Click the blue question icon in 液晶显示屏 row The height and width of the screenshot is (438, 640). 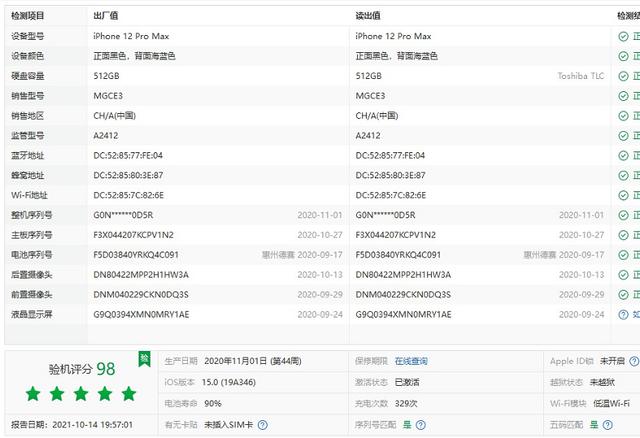(623, 314)
